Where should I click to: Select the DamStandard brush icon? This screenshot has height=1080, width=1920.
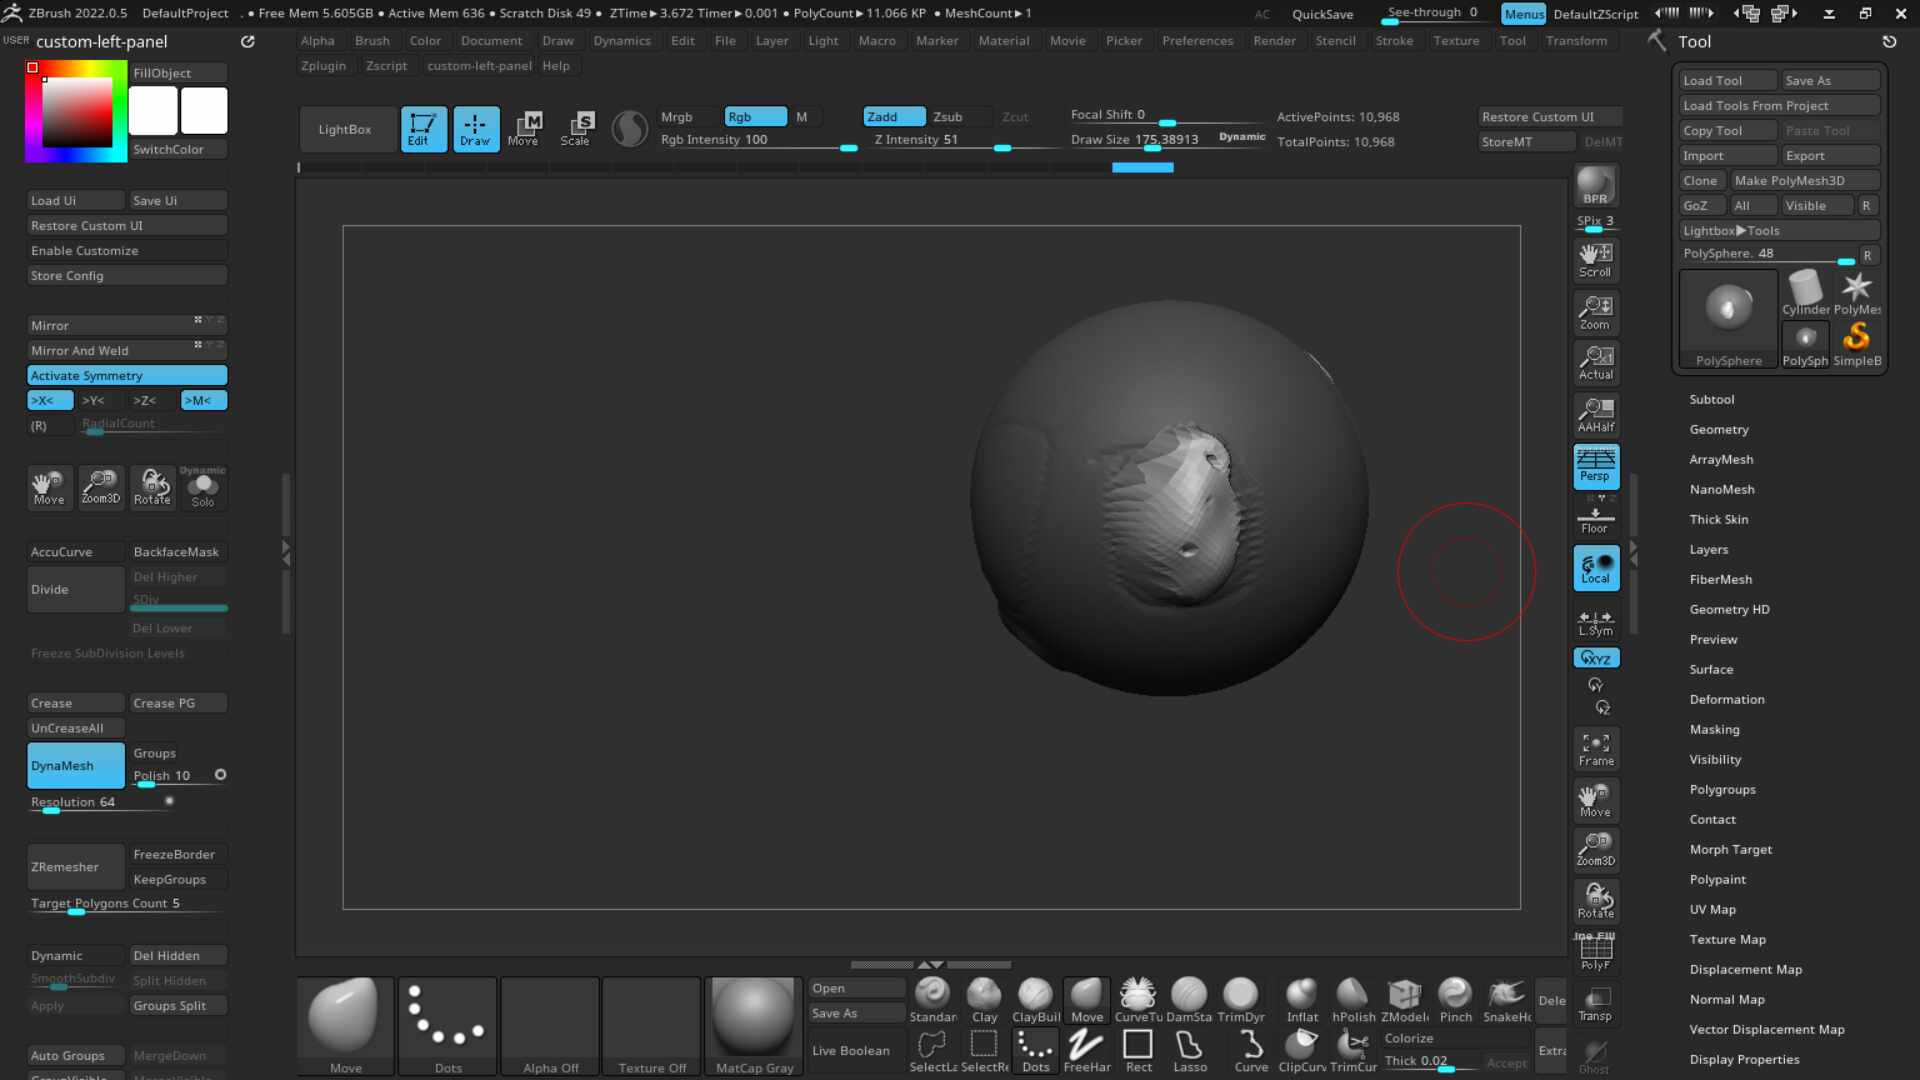1189,1001
